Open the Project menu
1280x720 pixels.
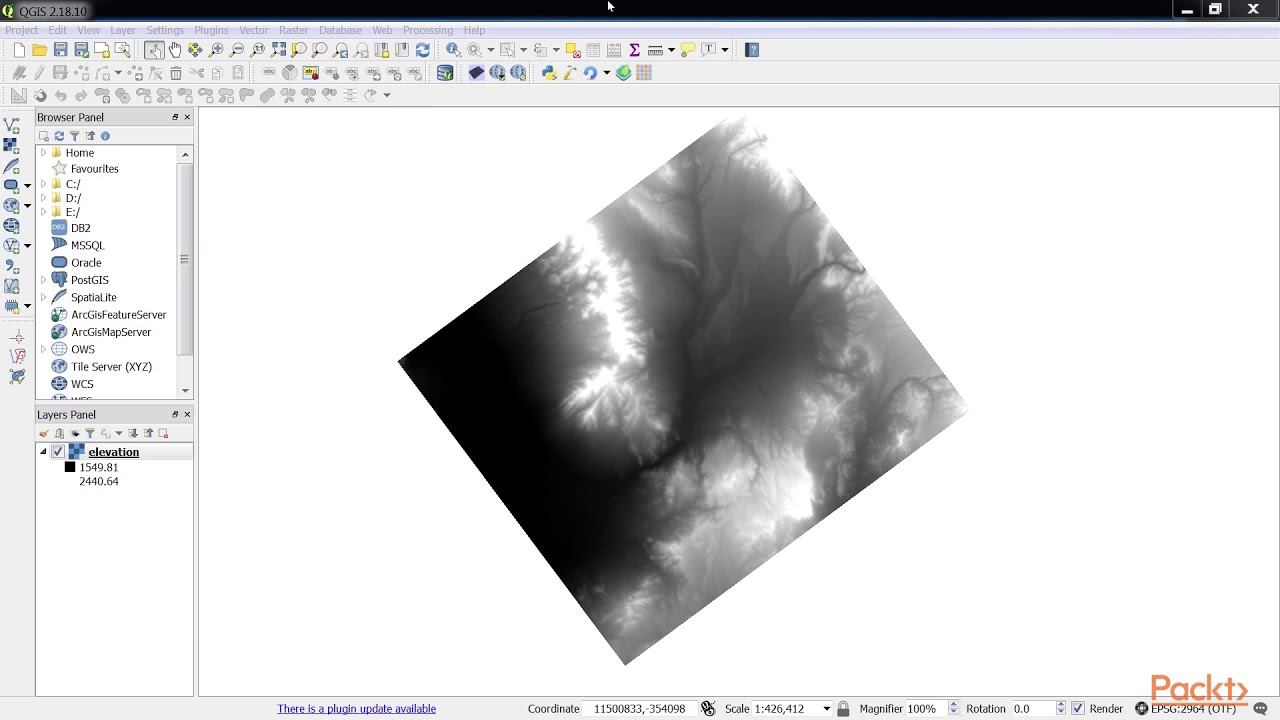[x=21, y=30]
